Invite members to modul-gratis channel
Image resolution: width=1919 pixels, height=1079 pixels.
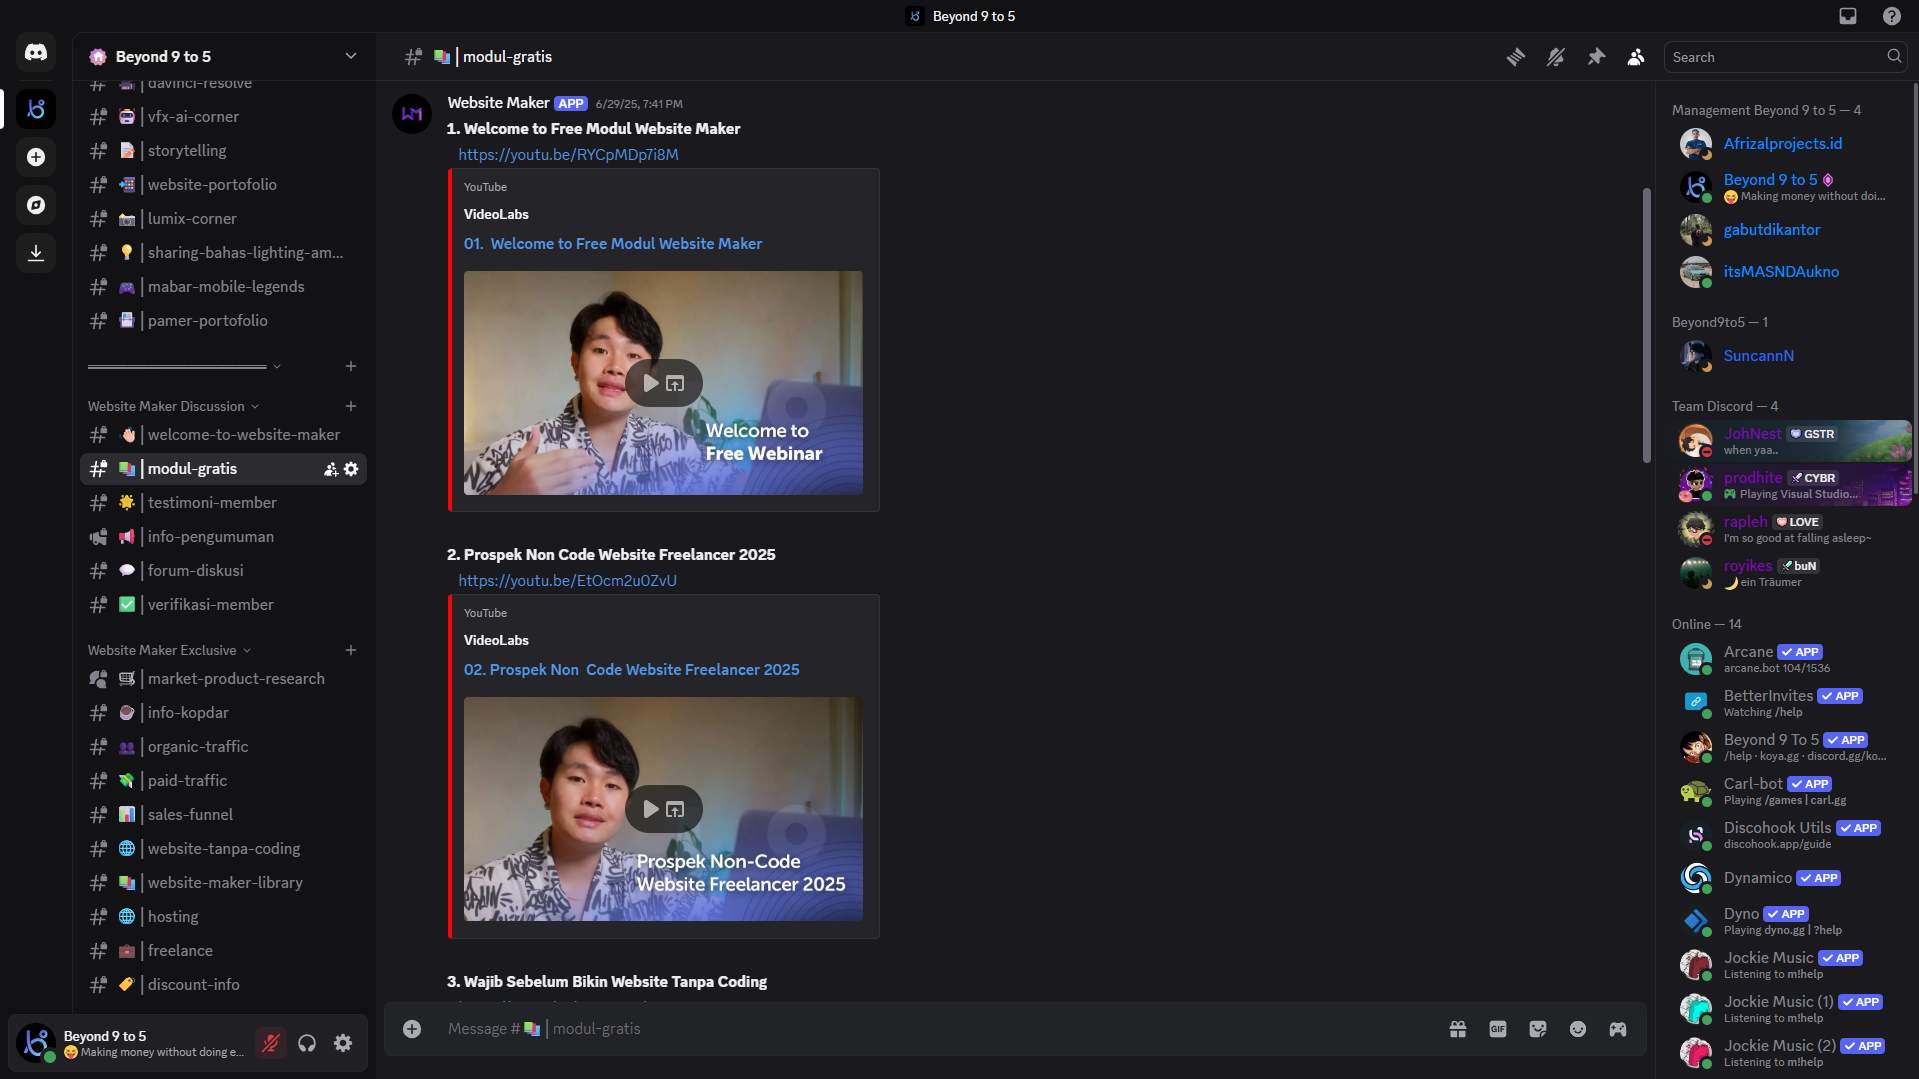click(x=331, y=469)
